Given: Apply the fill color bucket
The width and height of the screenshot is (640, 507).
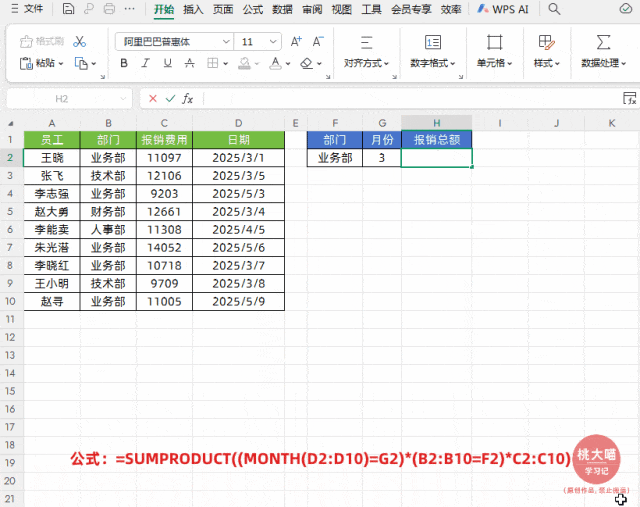Looking at the screenshot, I should click(x=244, y=63).
